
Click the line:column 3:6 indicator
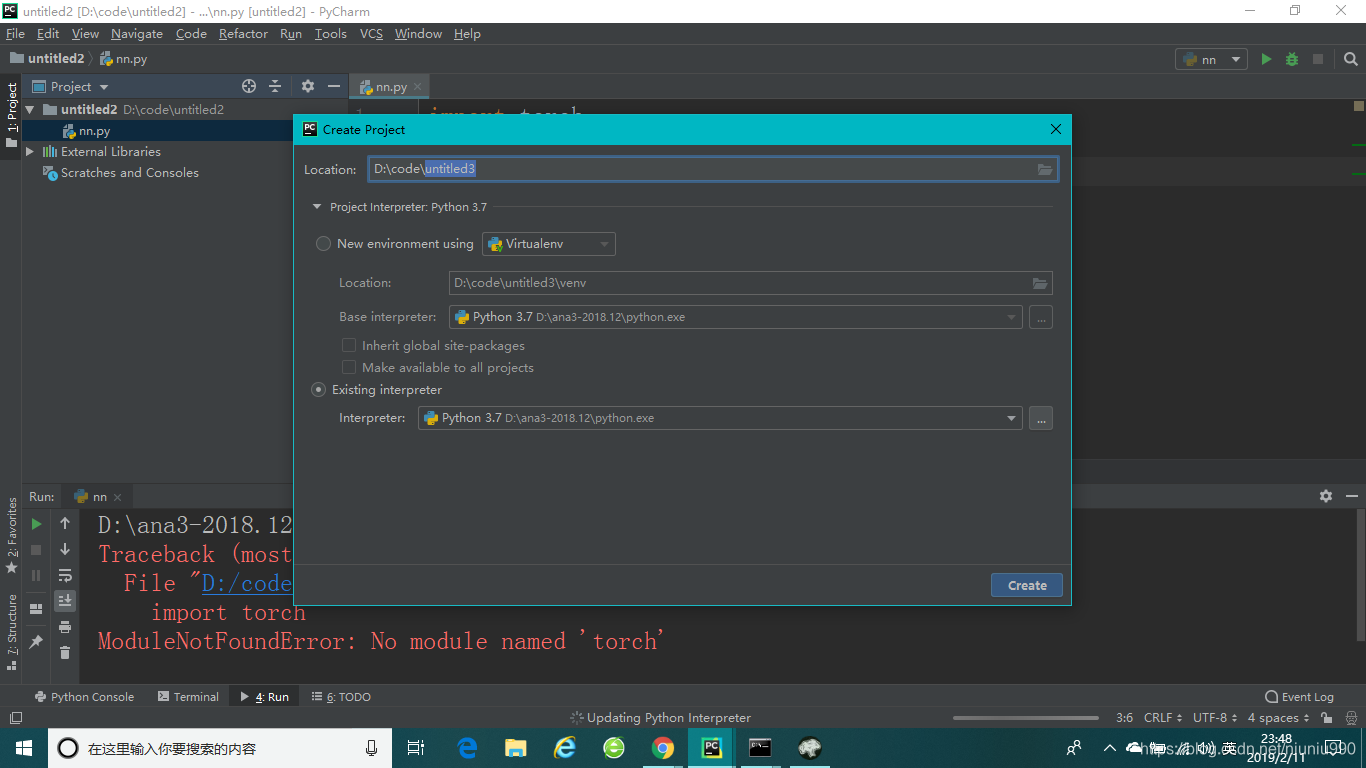(1124, 718)
